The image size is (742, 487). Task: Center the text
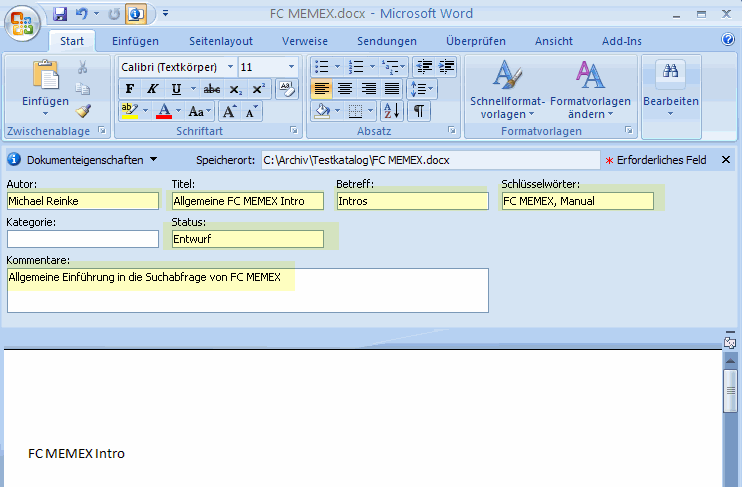point(345,89)
